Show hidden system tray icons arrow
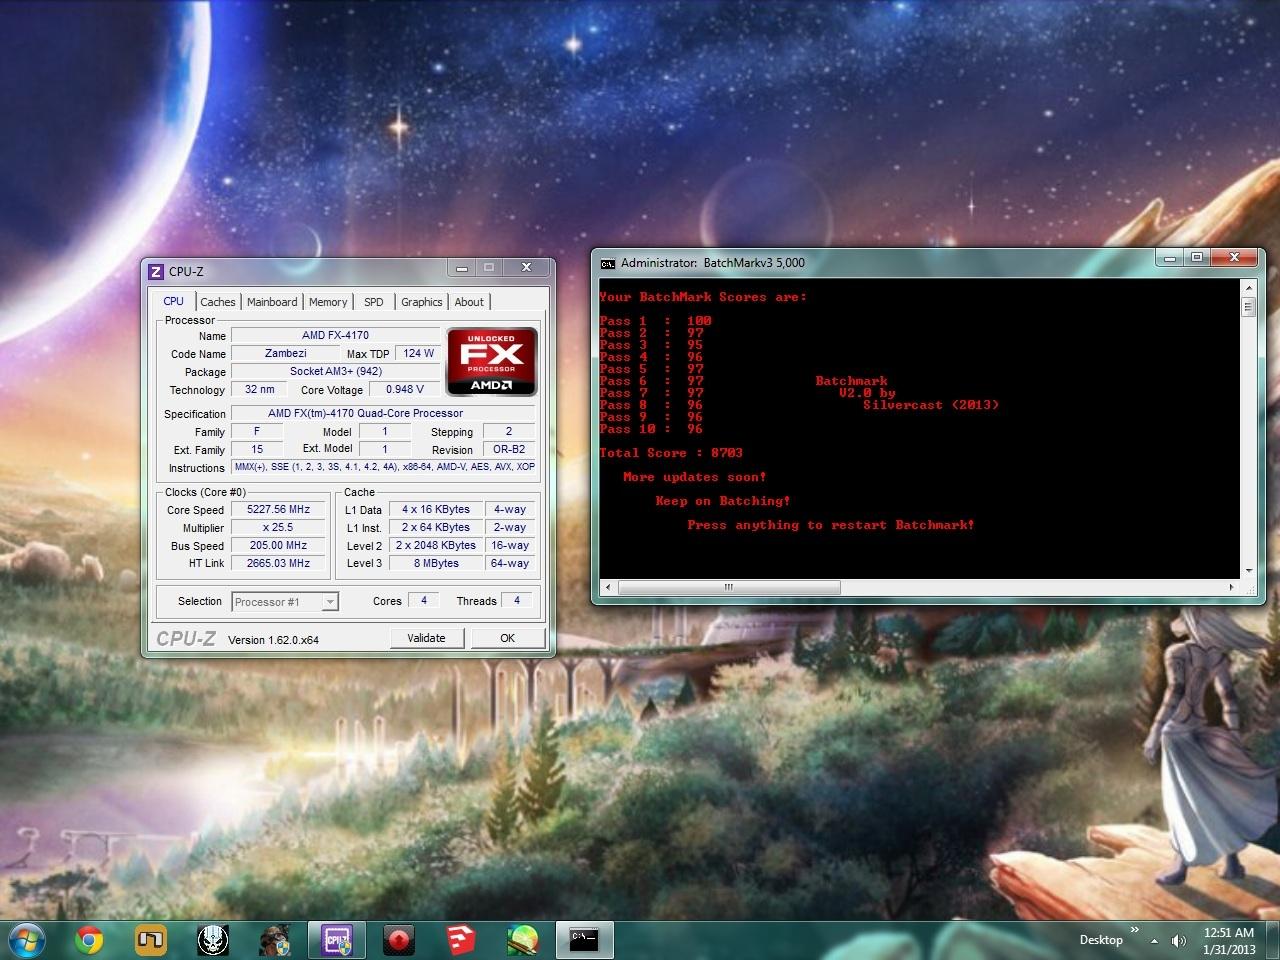Viewport: 1280px width, 960px height. click(1155, 941)
